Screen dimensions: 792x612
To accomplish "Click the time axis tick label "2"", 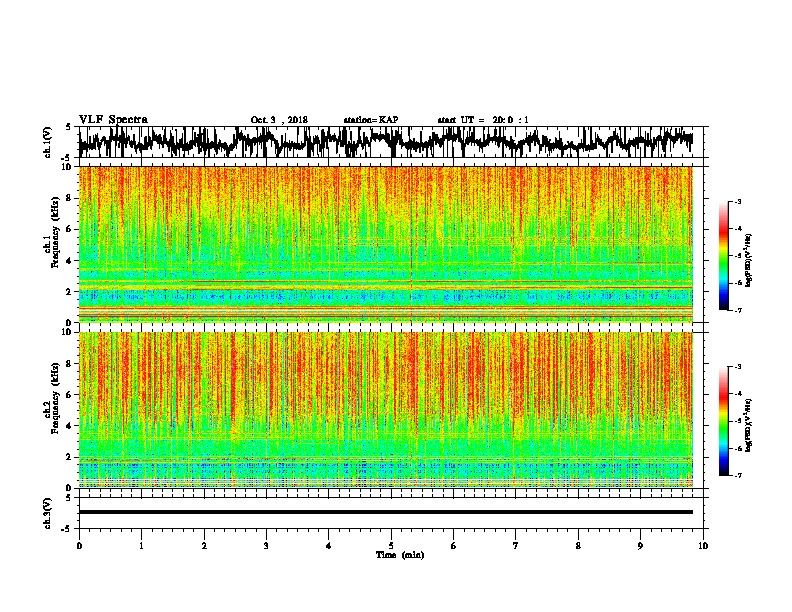I will click(x=204, y=546).
